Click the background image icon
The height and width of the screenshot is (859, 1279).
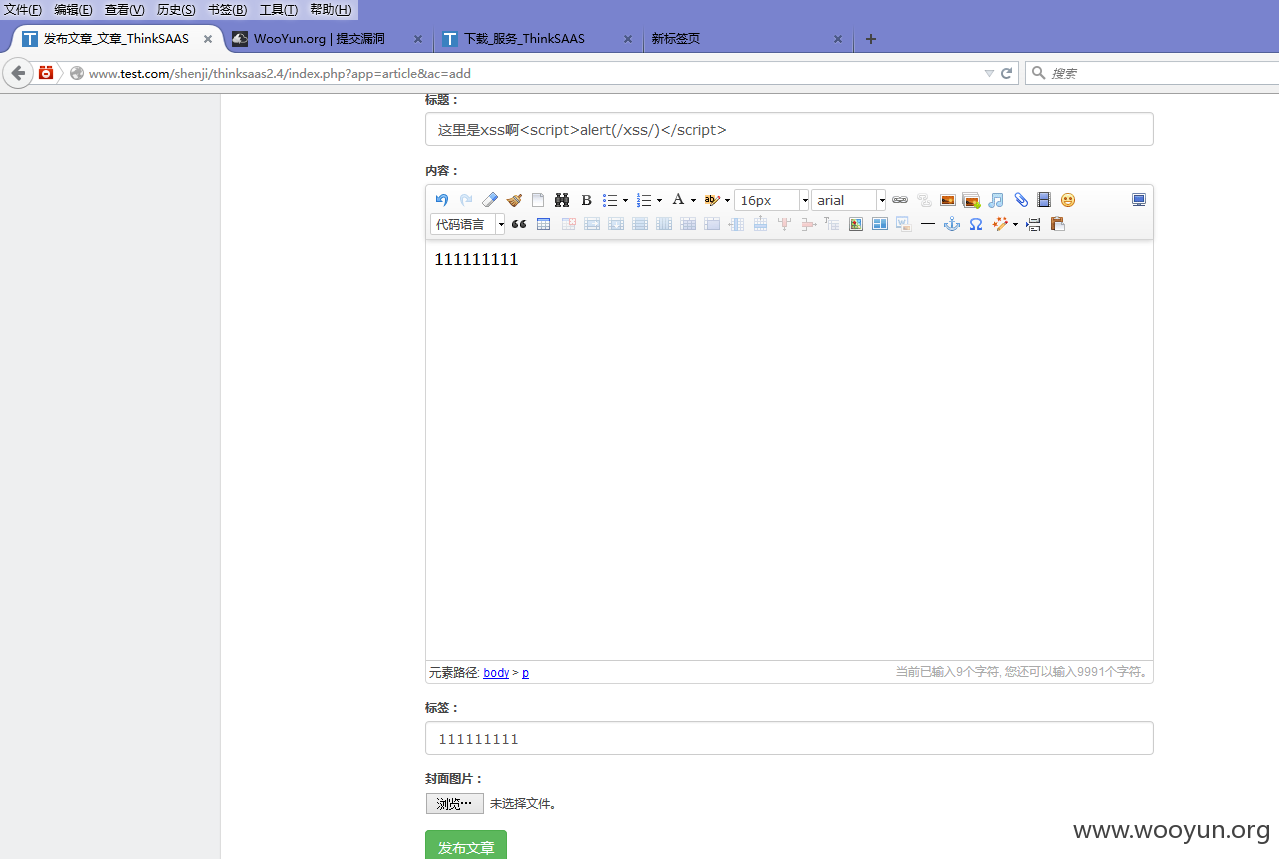click(x=856, y=224)
